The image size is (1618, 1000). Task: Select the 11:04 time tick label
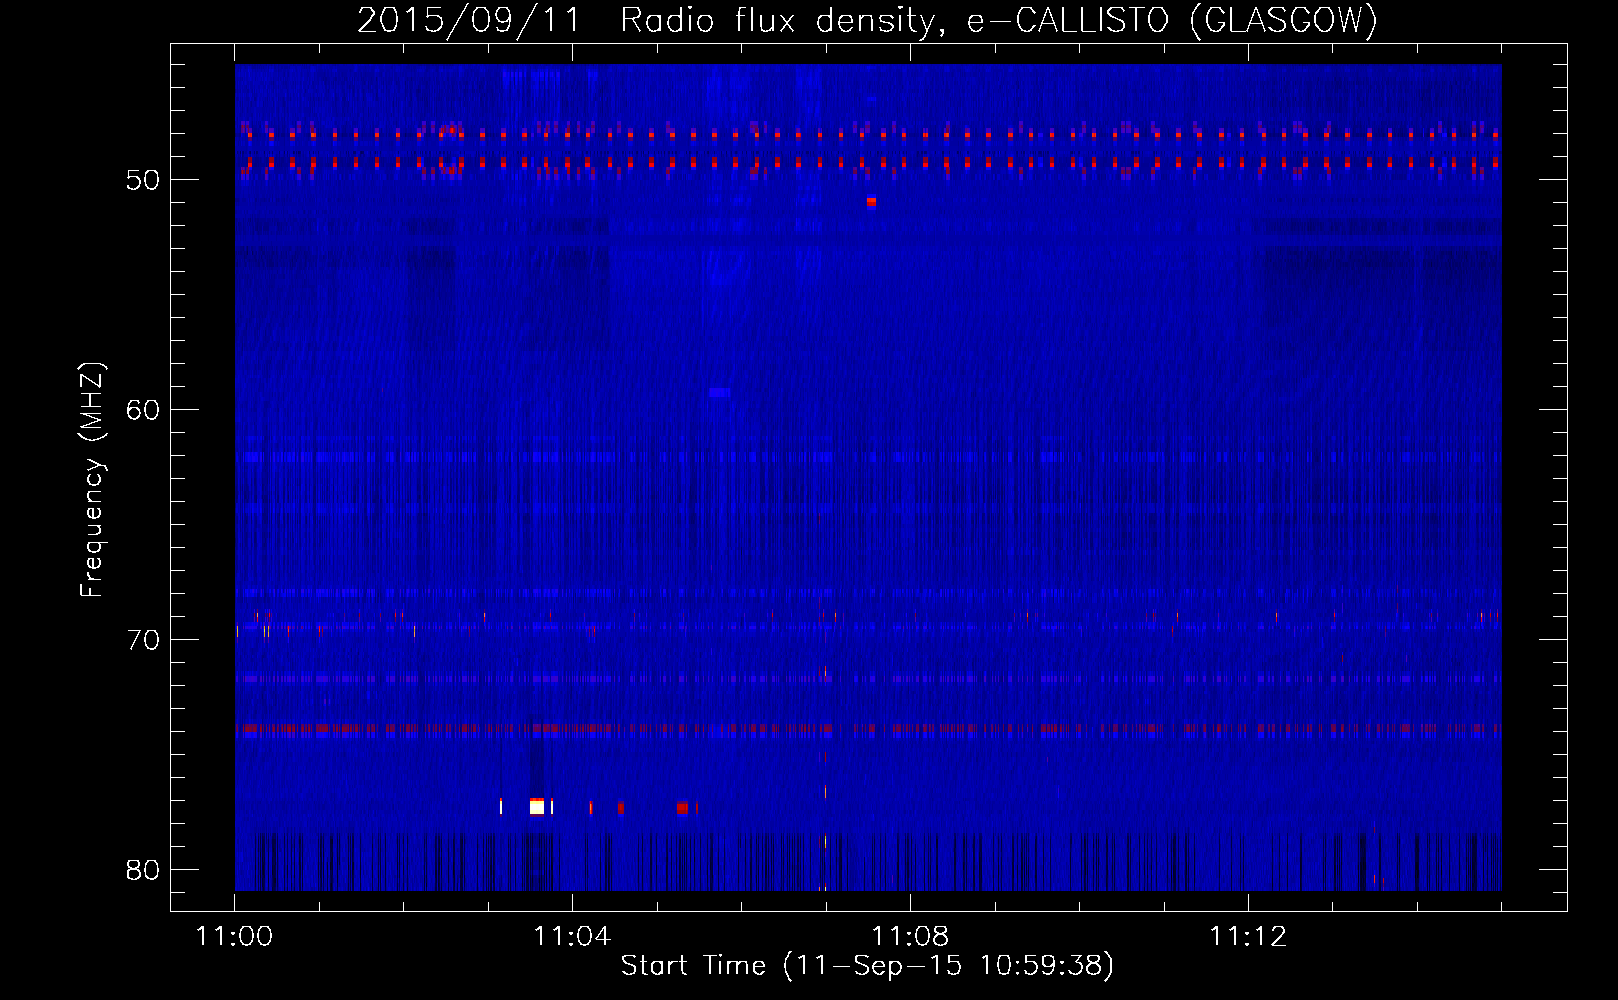(572, 937)
